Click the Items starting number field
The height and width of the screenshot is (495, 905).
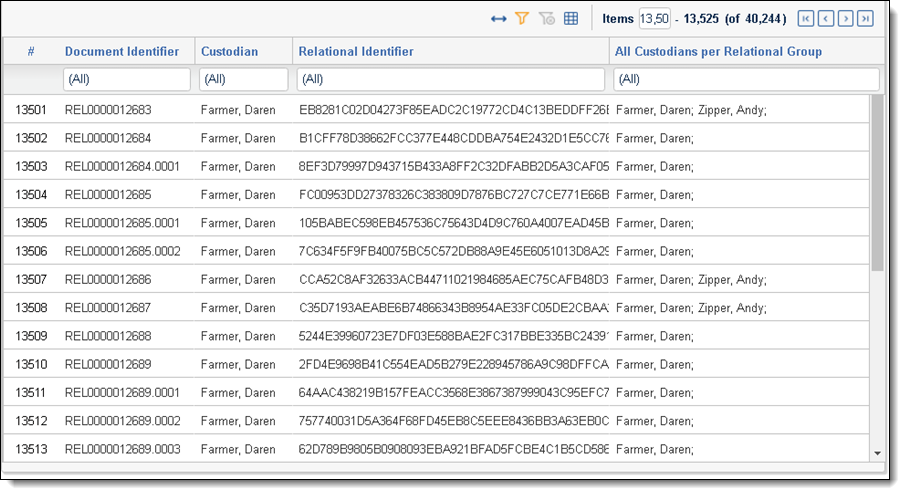[654, 19]
